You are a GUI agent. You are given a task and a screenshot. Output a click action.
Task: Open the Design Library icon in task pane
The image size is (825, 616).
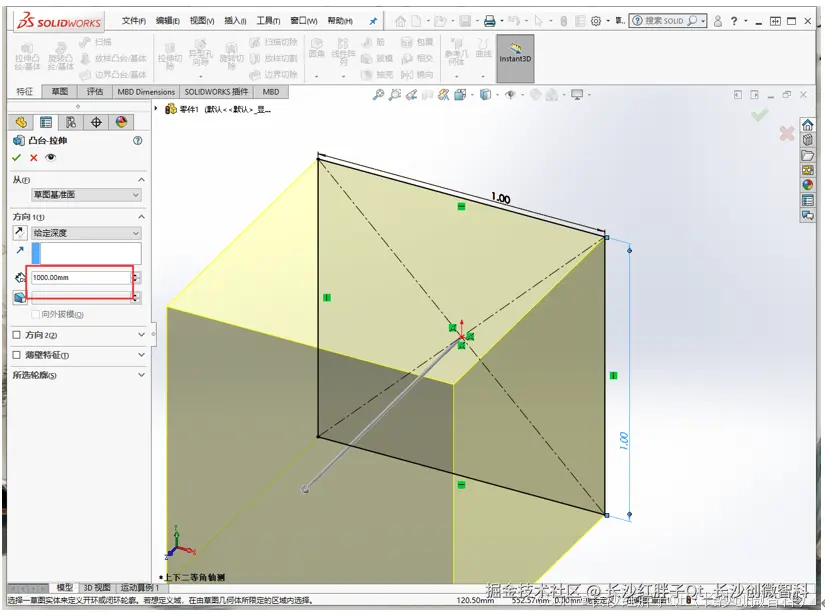pyautogui.click(x=808, y=140)
